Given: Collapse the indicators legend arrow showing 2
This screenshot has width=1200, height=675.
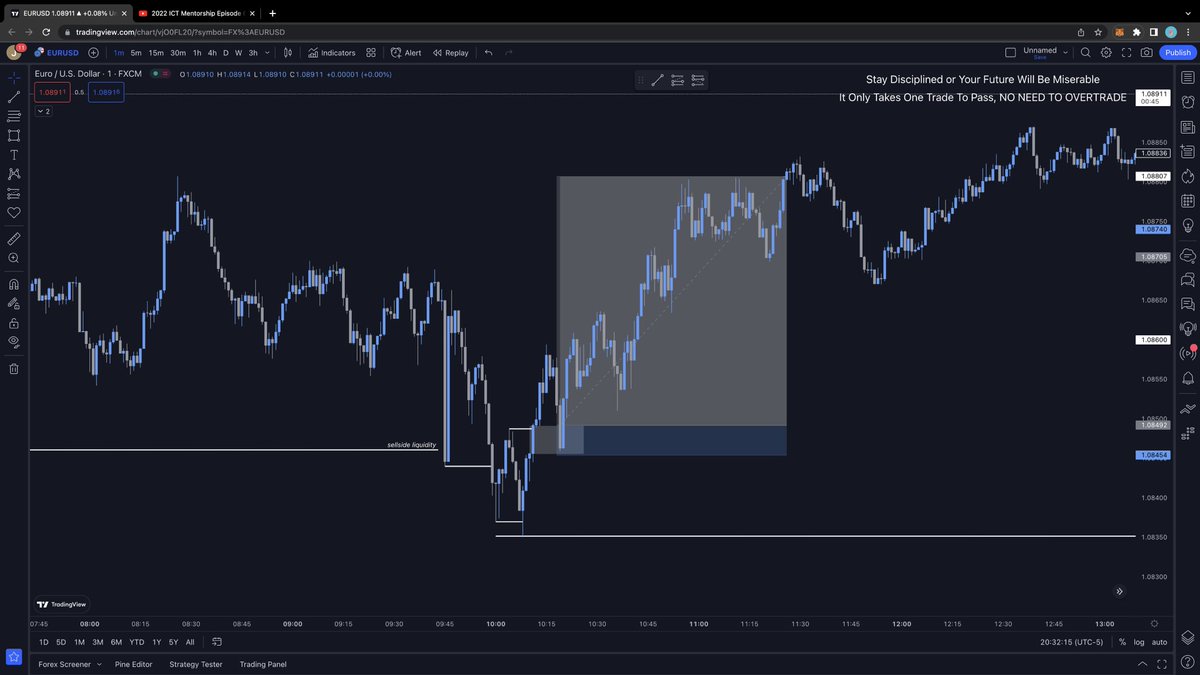Looking at the screenshot, I should click(x=43, y=111).
